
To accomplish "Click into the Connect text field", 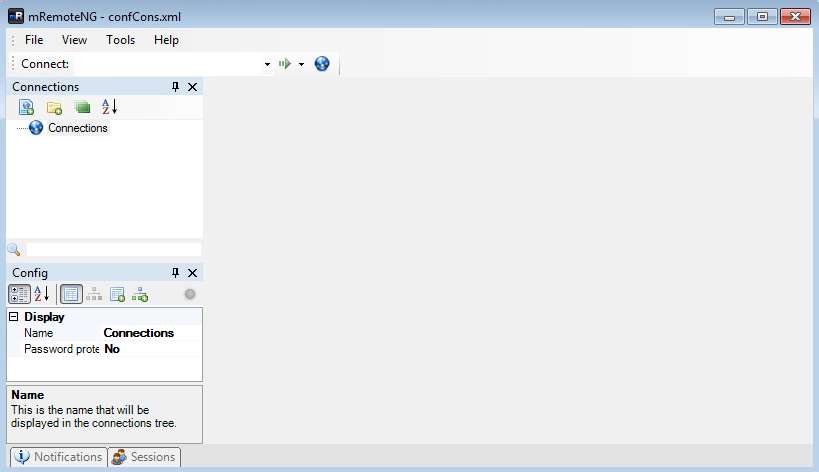I will (168, 64).
